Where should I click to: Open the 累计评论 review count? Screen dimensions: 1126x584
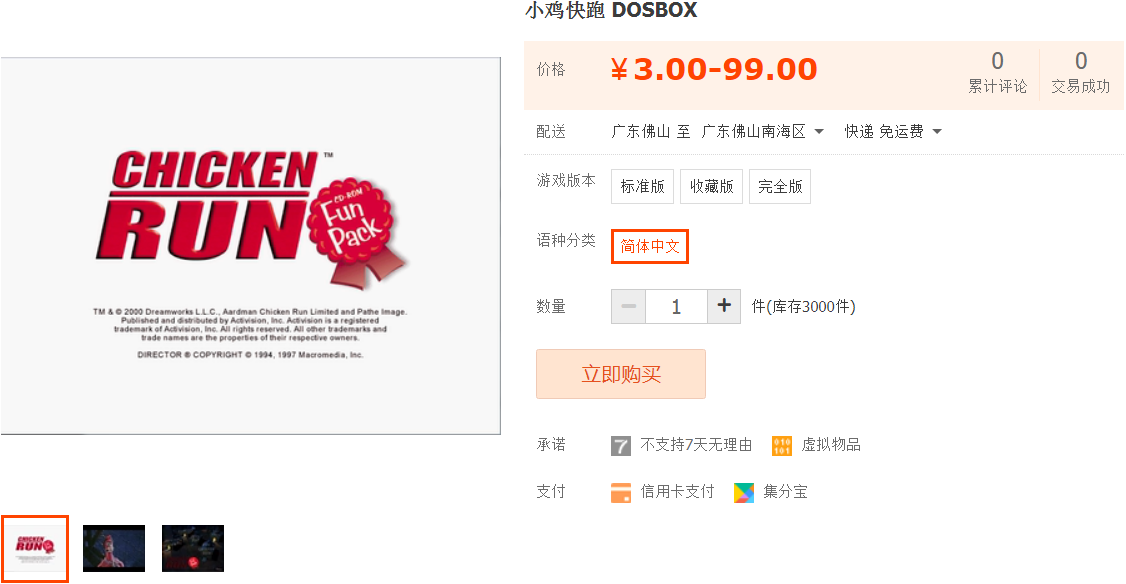click(x=997, y=72)
